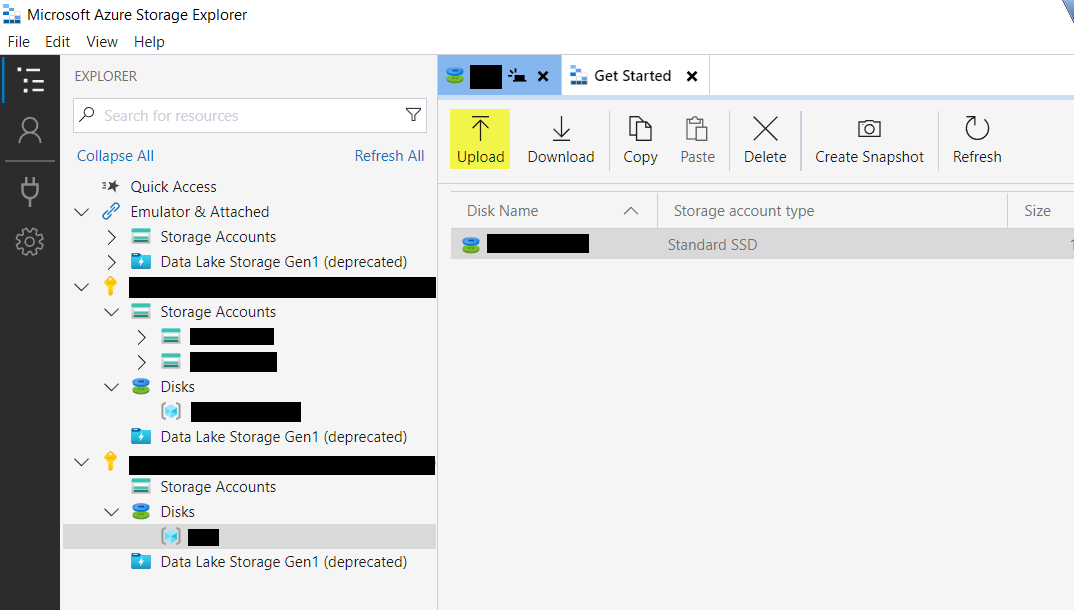Click the Refresh All link
The height and width of the screenshot is (610, 1074).
pyautogui.click(x=389, y=155)
